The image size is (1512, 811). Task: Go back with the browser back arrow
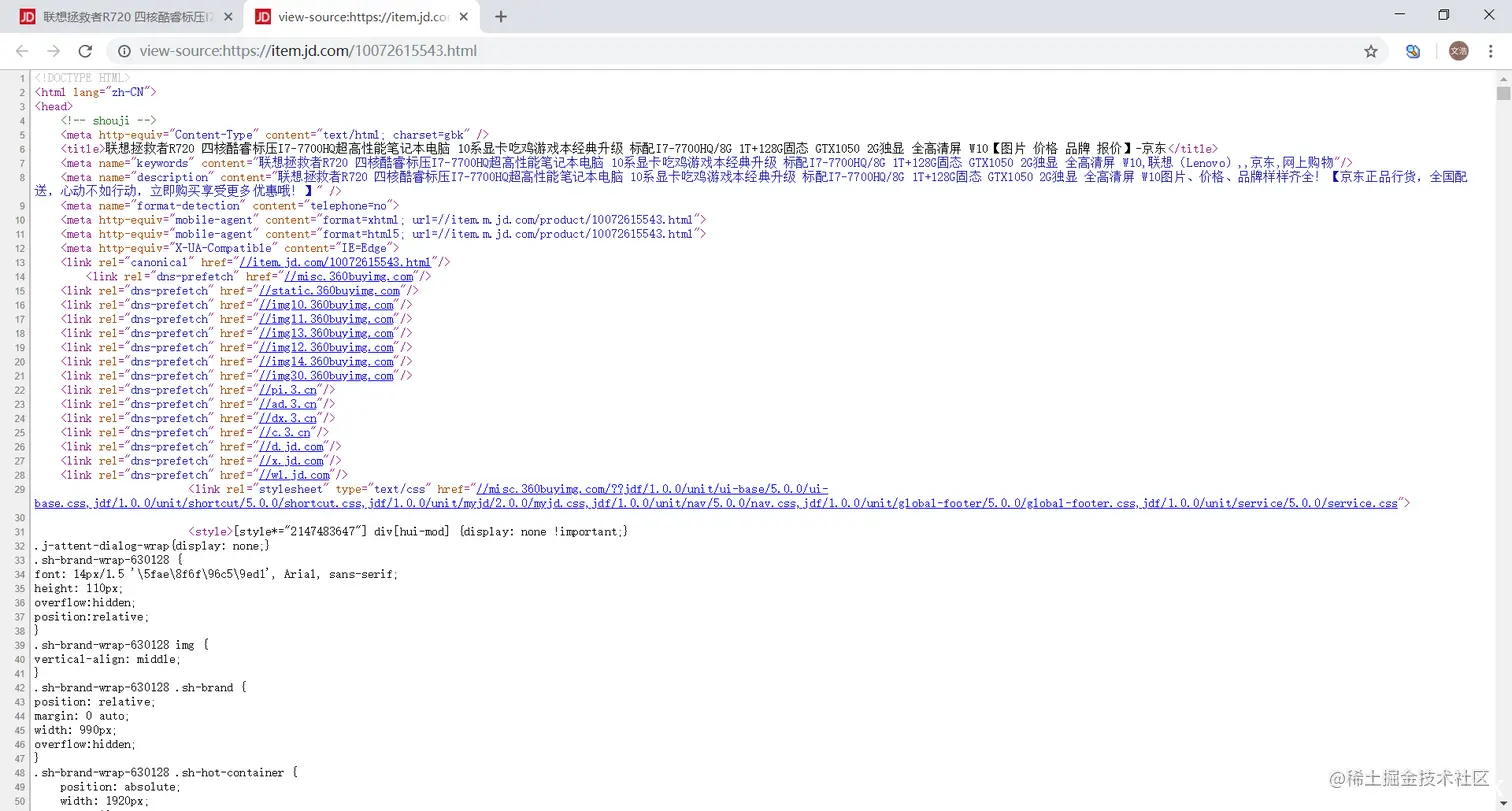22,51
